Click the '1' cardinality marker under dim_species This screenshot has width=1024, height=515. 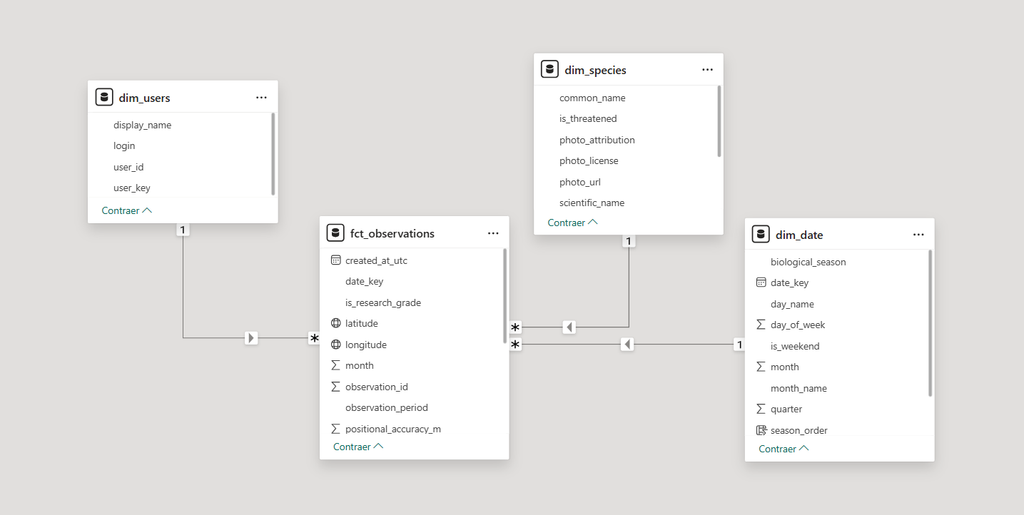coord(628,242)
